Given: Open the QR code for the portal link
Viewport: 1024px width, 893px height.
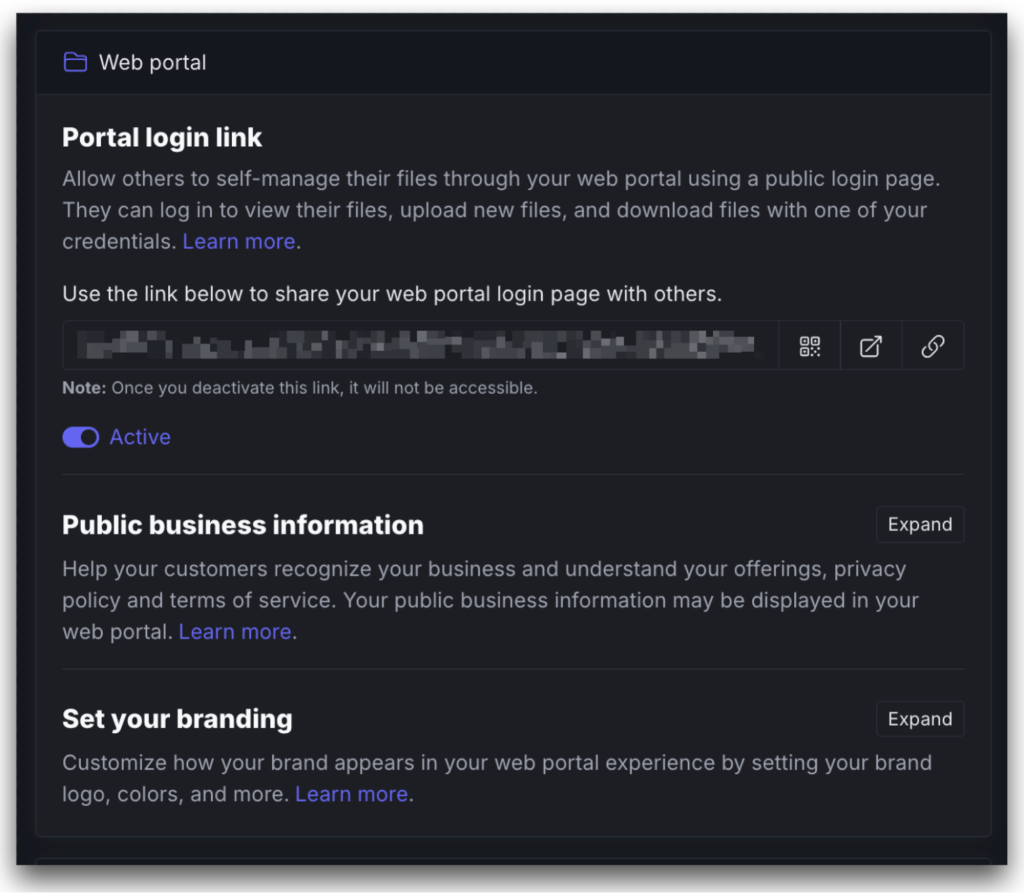Looking at the screenshot, I should tap(809, 345).
